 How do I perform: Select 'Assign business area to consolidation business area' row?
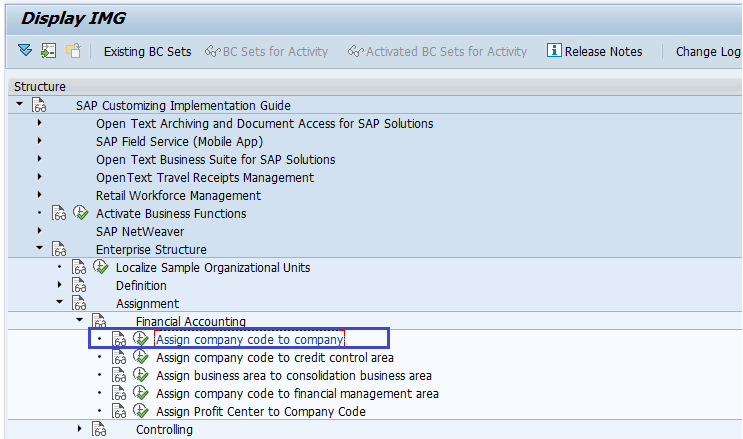point(294,375)
